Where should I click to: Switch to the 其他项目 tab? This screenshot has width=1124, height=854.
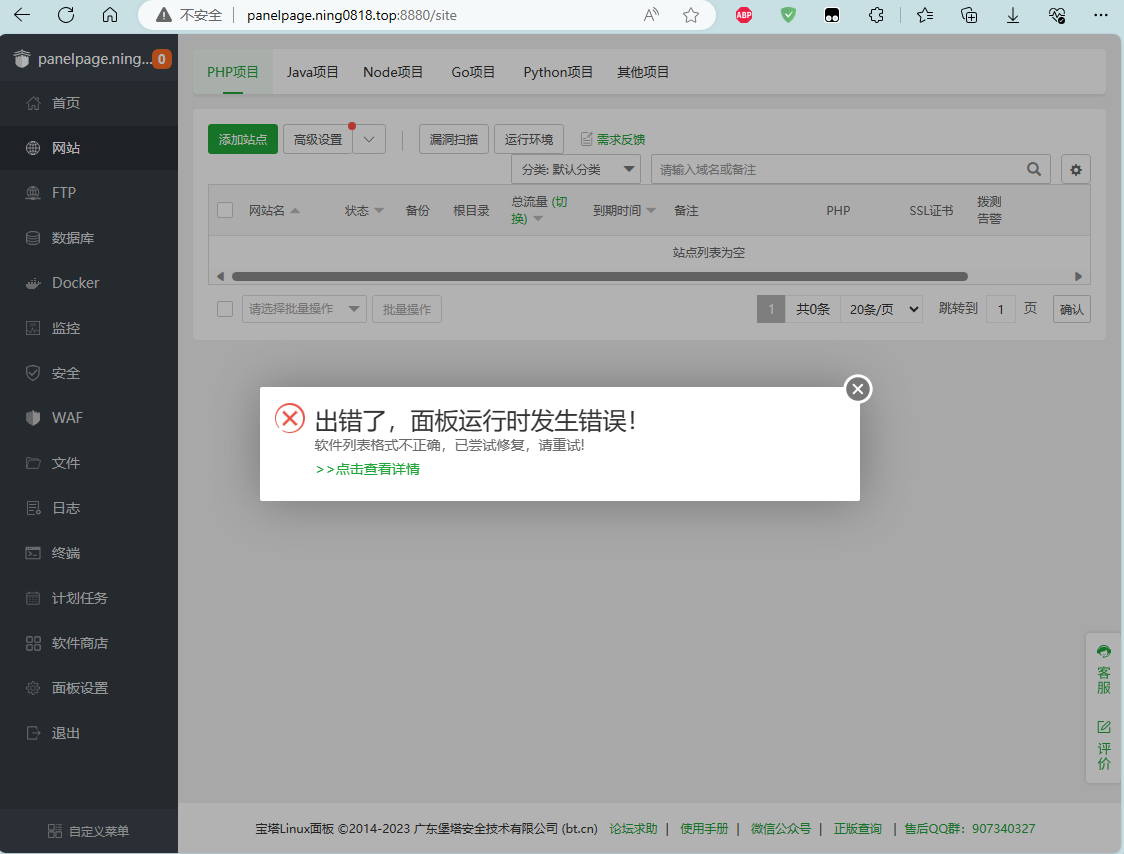(643, 72)
